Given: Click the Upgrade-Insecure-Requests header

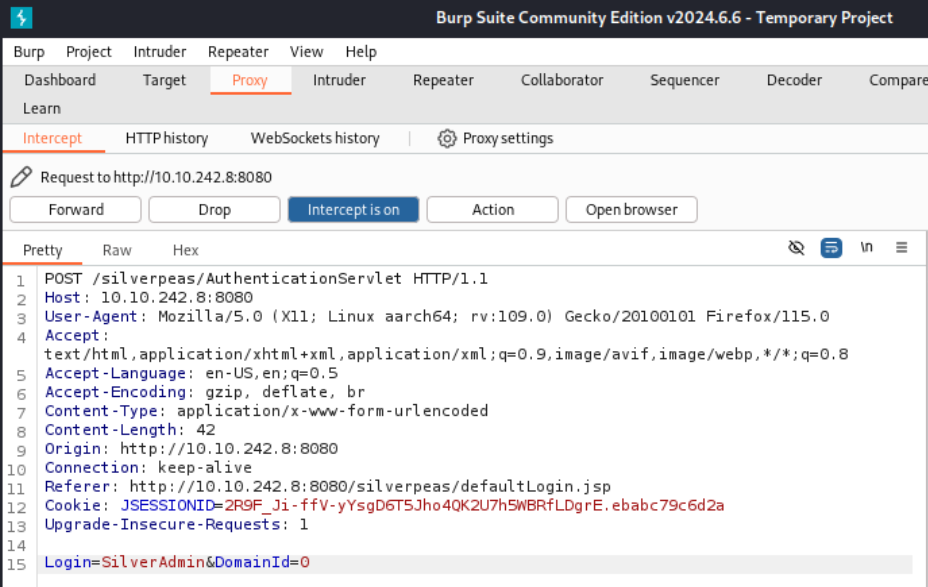Looking at the screenshot, I should point(176,525).
